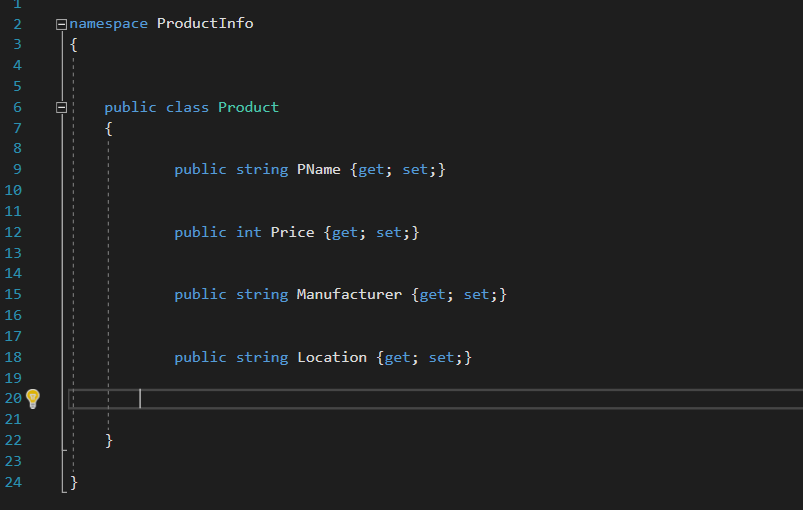Place cursor on PName property name
The width and height of the screenshot is (803, 510).
(x=319, y=169)
